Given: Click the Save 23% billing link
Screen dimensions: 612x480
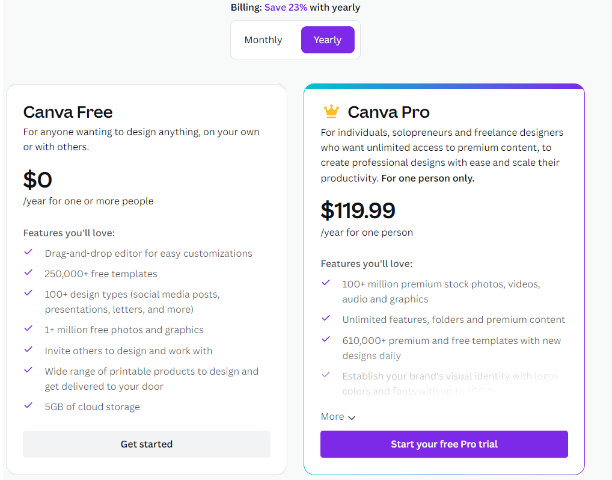Looking at the screenshot, I should (286, 7).
